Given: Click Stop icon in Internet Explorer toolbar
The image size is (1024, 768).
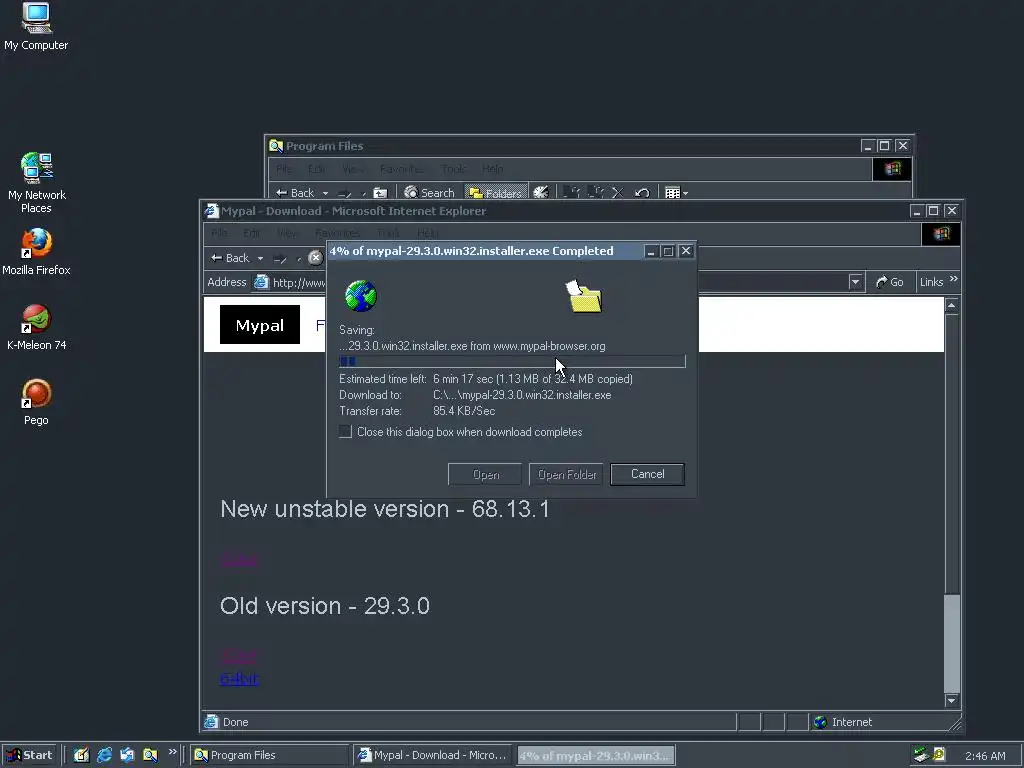Looking at the screenshot, I should pyautogui.click(x=315, y=258).
